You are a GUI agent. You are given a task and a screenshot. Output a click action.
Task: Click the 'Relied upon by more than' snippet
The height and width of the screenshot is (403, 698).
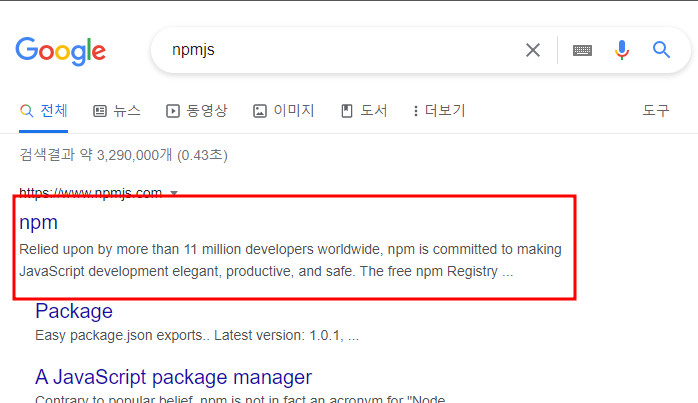tap(290, 260)
